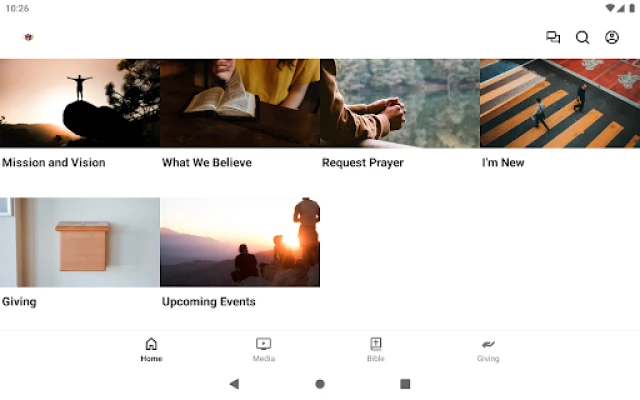Tap the Request Prayer praying hands image
The height and width of the screenshot is (400, 640).
point(400,103)
